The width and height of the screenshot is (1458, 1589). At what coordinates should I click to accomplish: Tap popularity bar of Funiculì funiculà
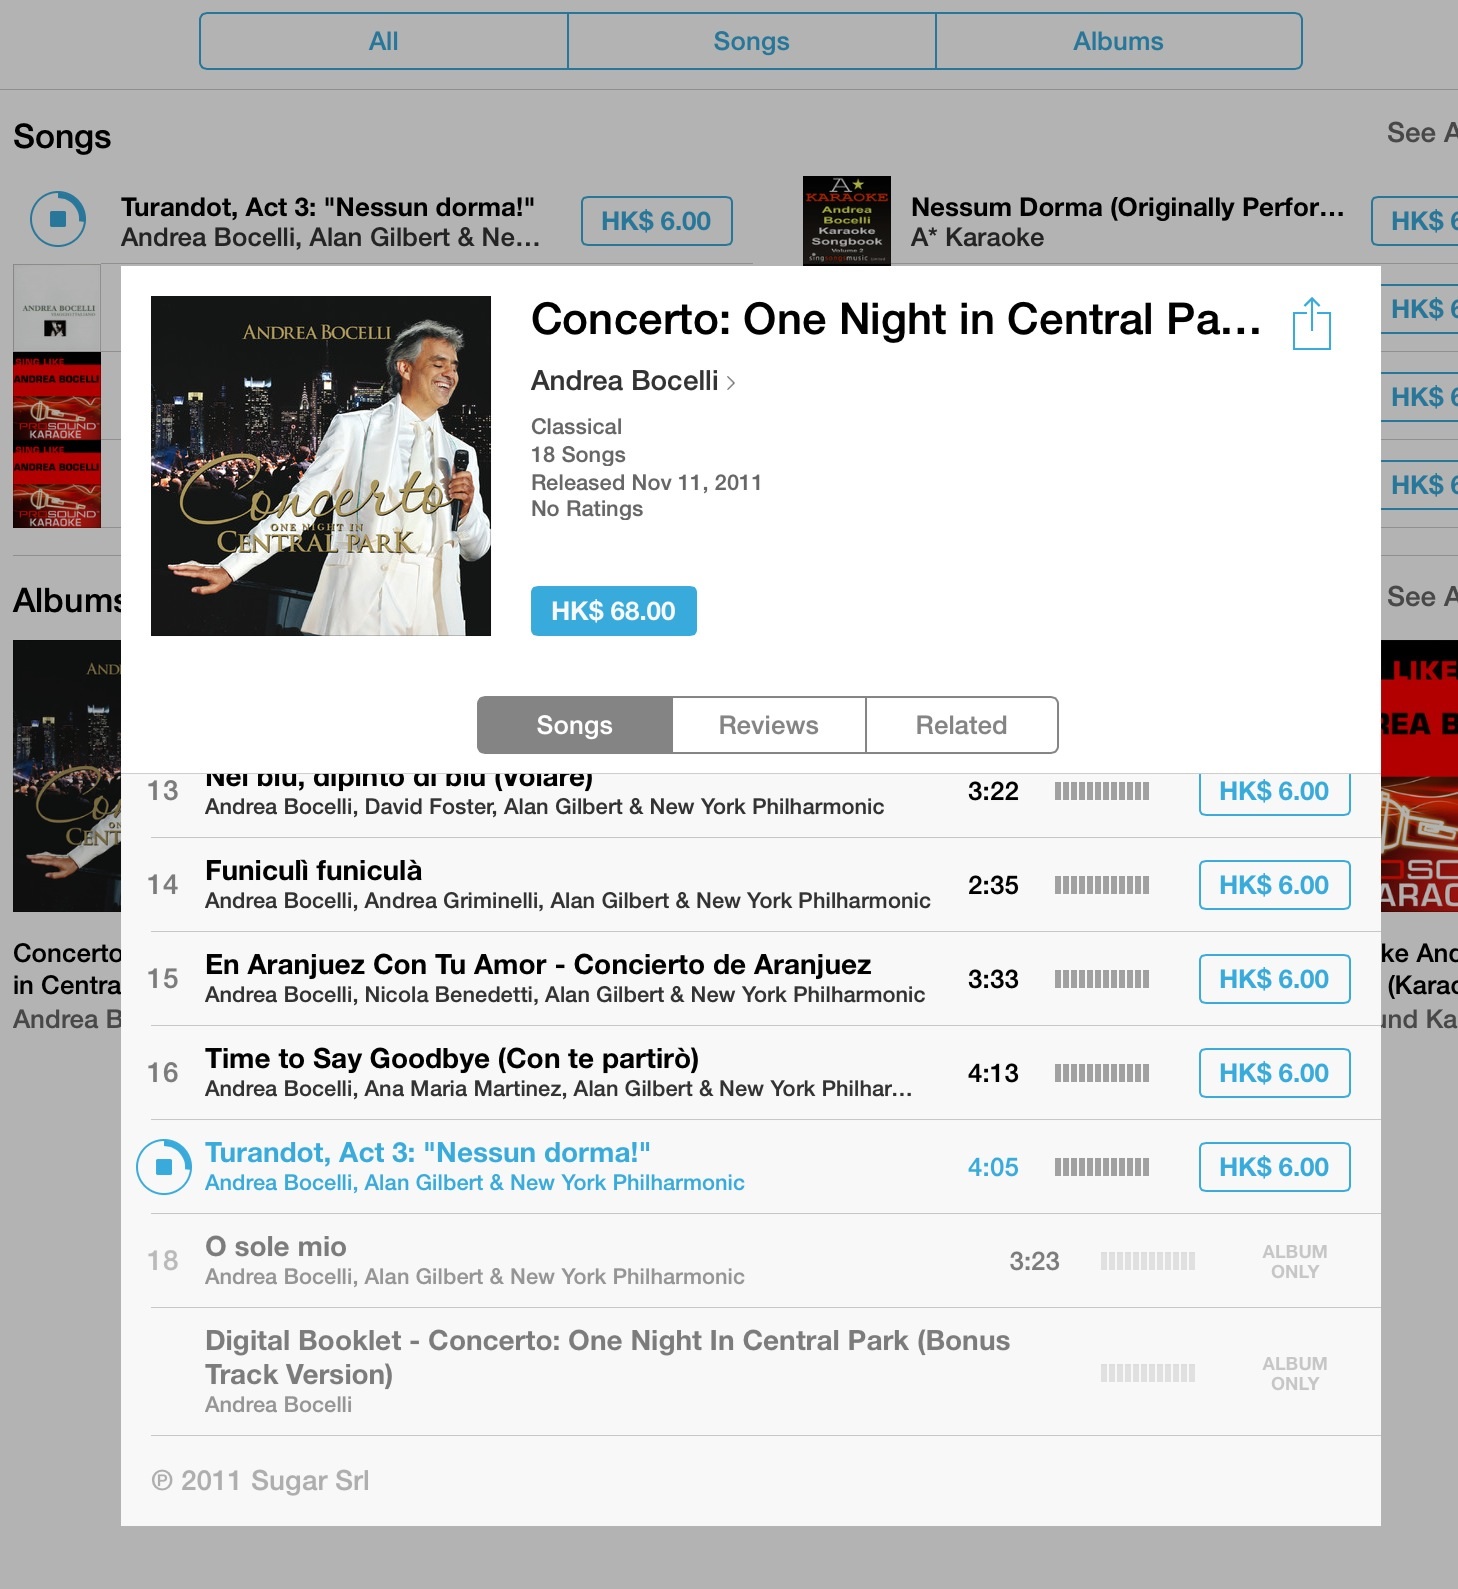pos(1102,885)
